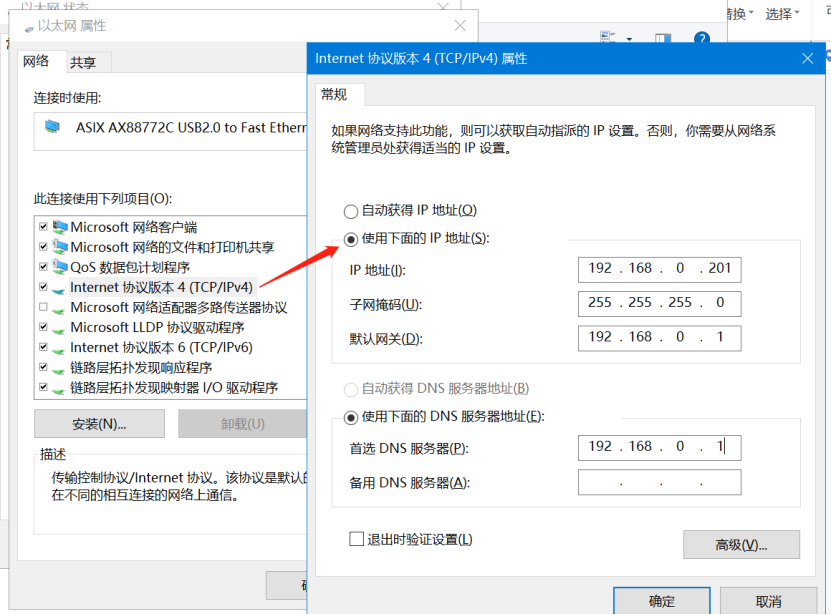Click the Microsoft LLDP 协议驱动程序 icon
Image resolution: width=831 pixels, height=615 pixels.
(60, 327)
